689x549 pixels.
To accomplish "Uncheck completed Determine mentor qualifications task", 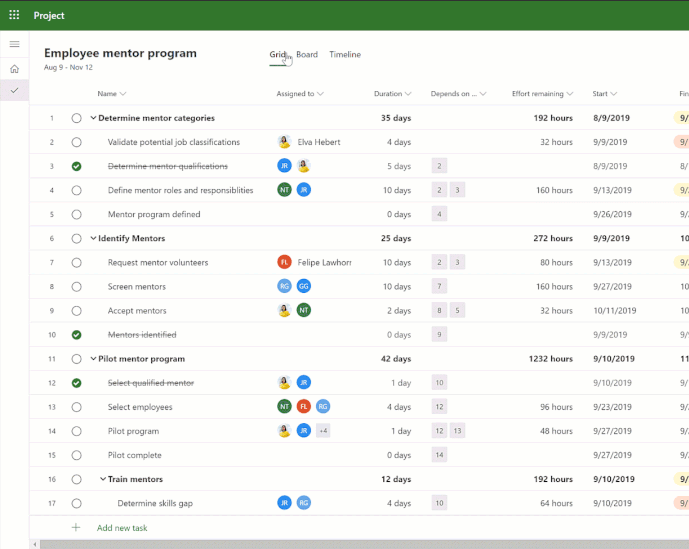I will pos(76,166).
